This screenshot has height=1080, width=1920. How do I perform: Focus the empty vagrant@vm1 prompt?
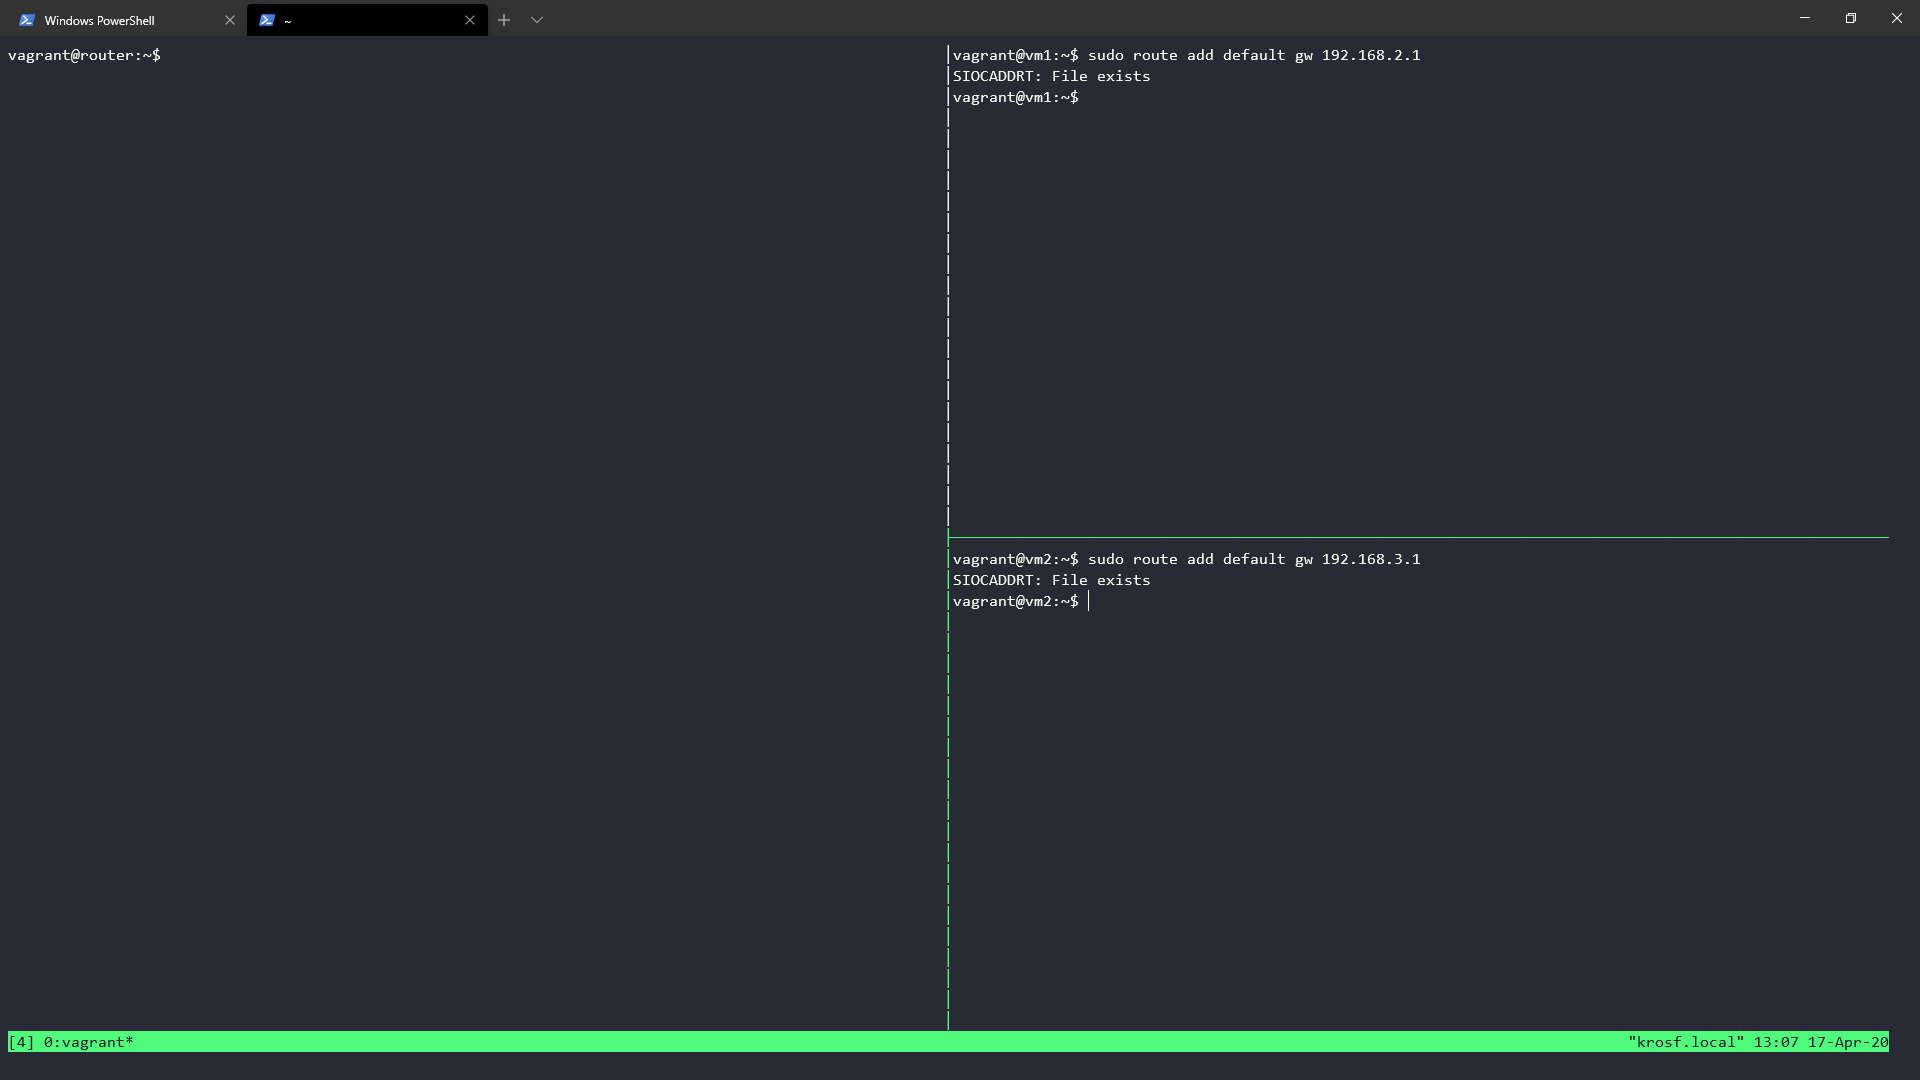[x=1016, y=97]
